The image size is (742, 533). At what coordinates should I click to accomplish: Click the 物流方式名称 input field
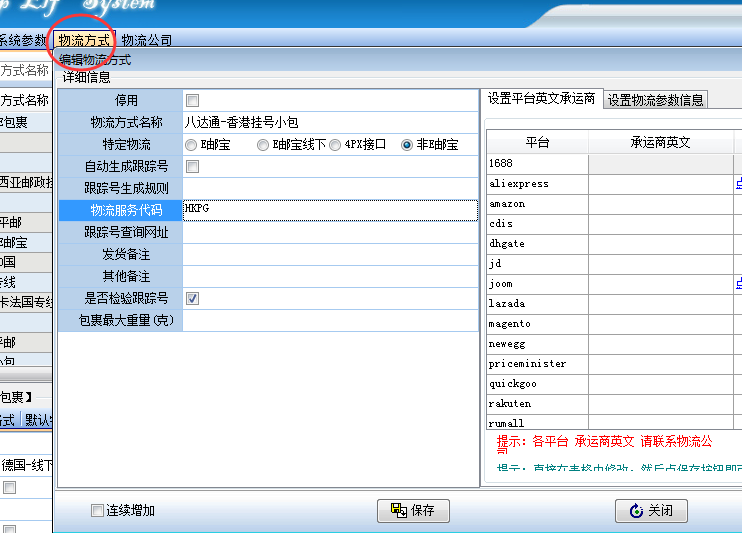330,123
